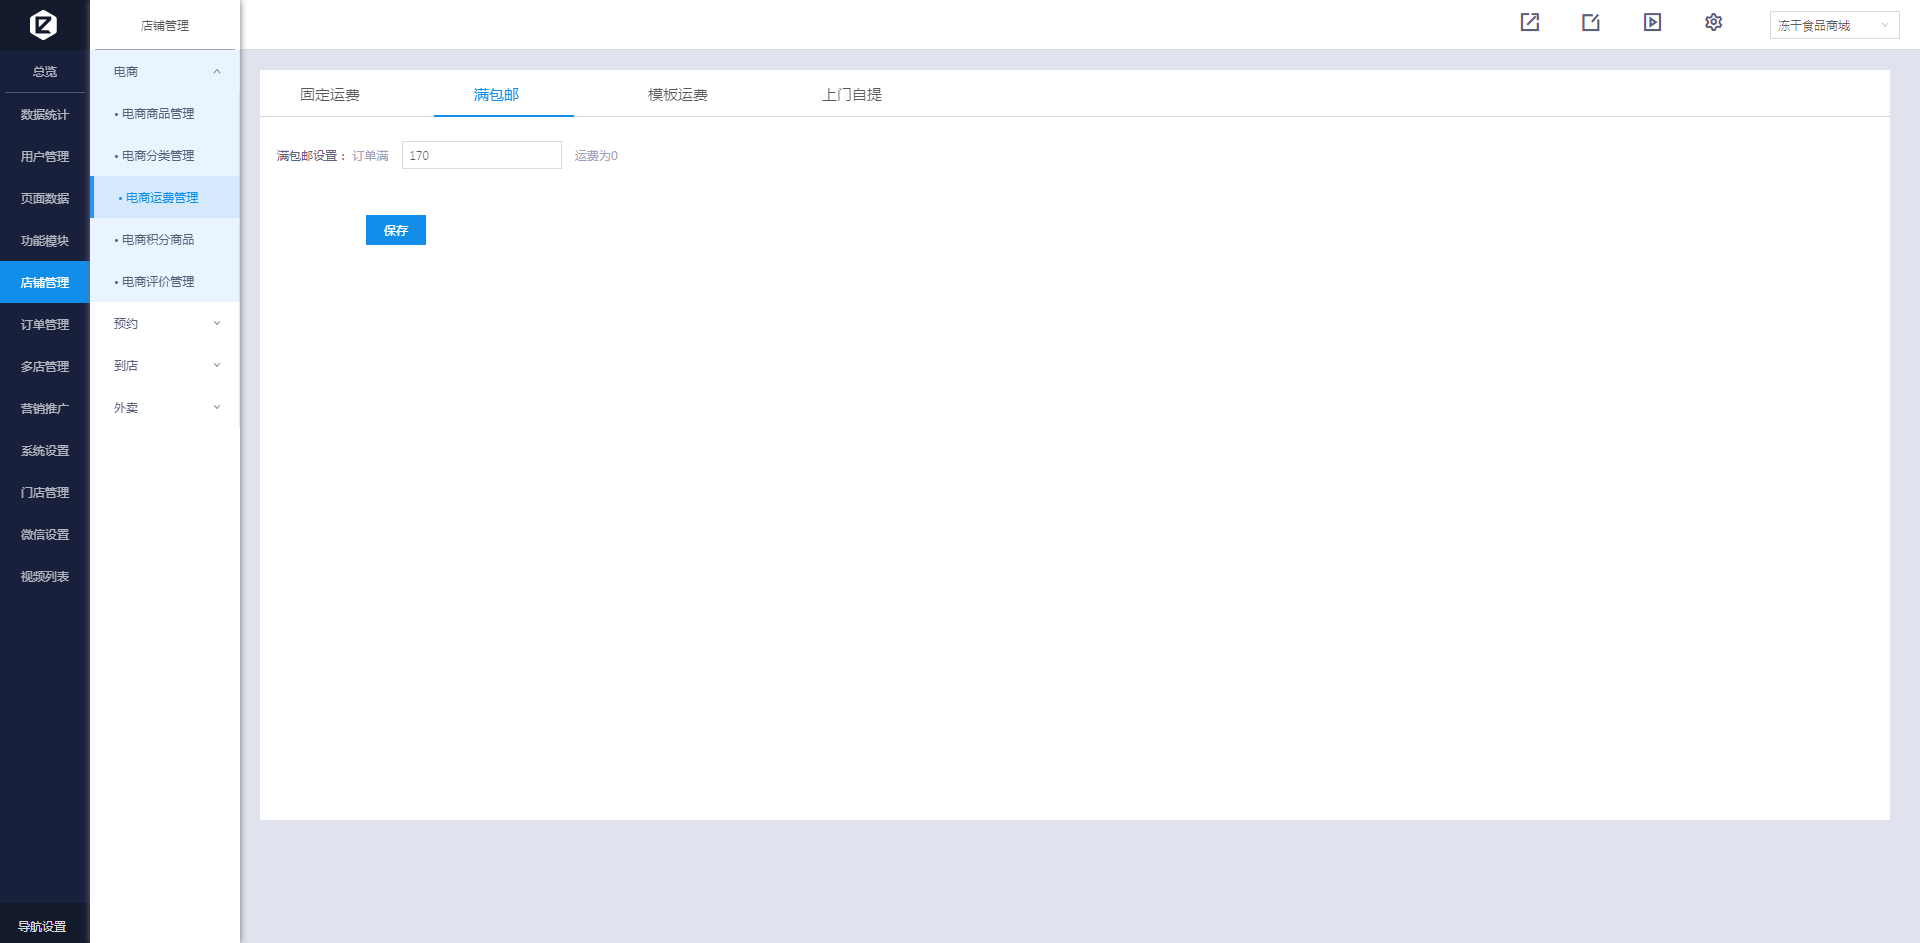The width and height of the screenshot is (1920, 943).
Task: Open 导航设置 at the sidebar bottom
Action: click(x=43, y=926)
